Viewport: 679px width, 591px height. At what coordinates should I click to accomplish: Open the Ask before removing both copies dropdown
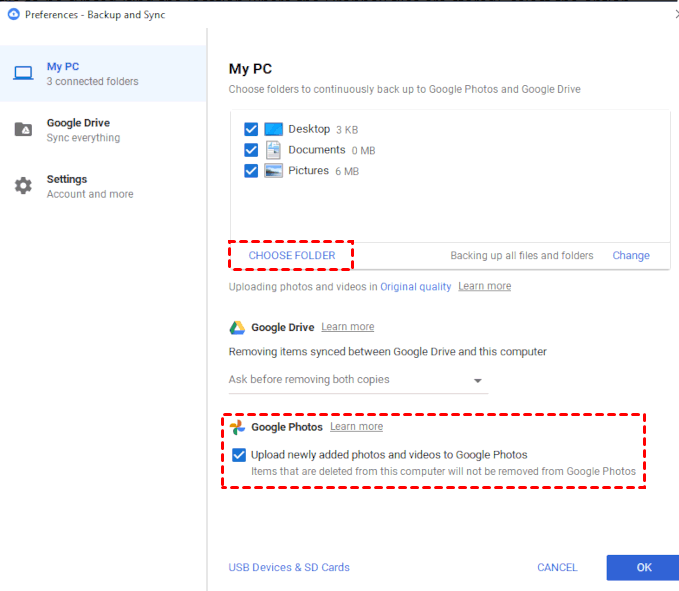pyautogui.click(x=358, y=380)
